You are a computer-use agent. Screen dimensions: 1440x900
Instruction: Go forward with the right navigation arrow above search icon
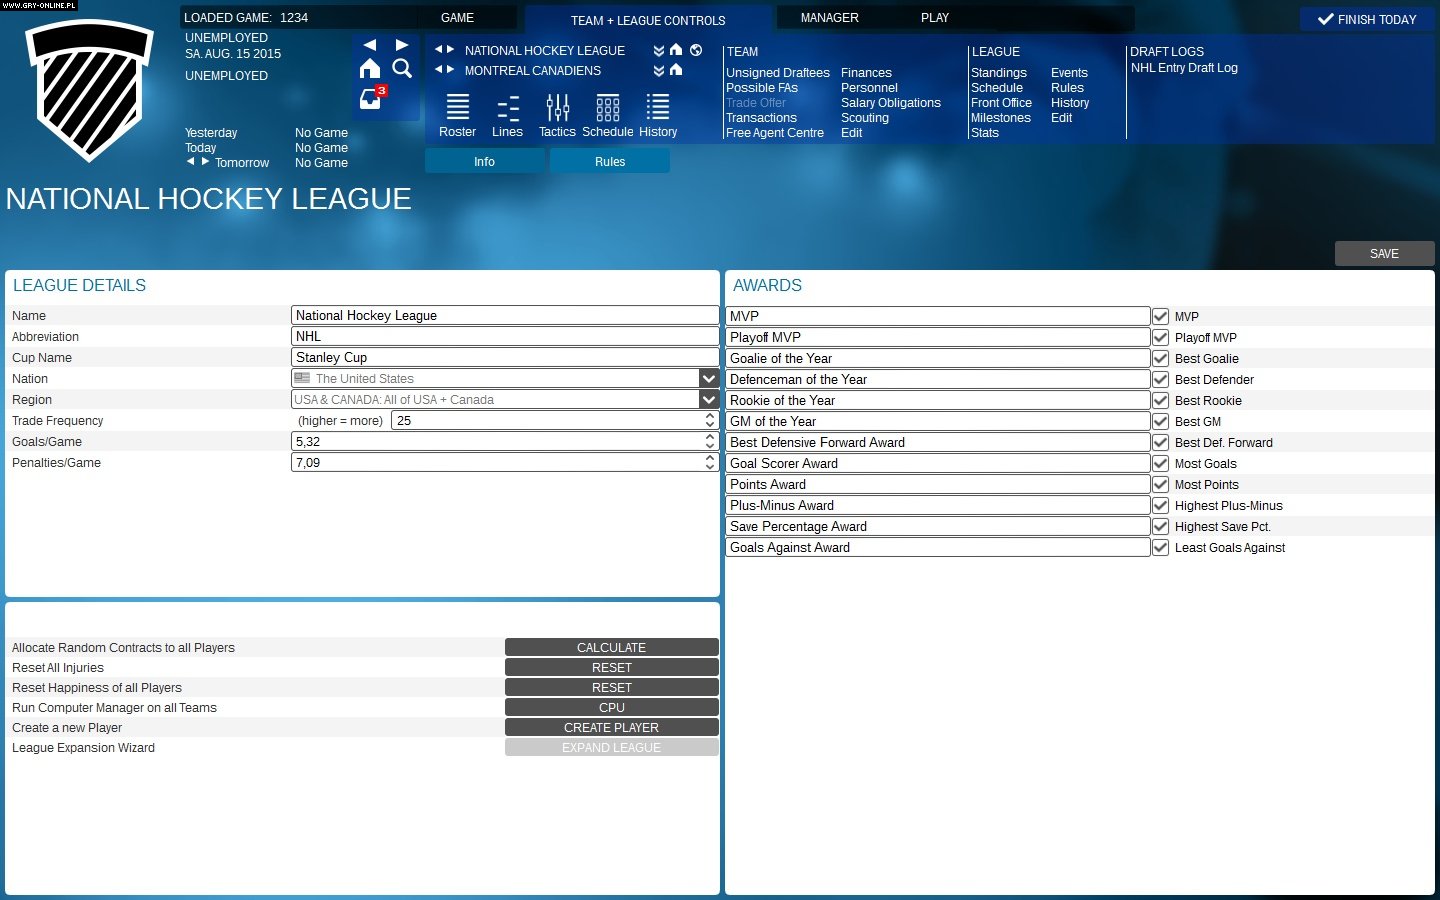click(x=402, y=45)
